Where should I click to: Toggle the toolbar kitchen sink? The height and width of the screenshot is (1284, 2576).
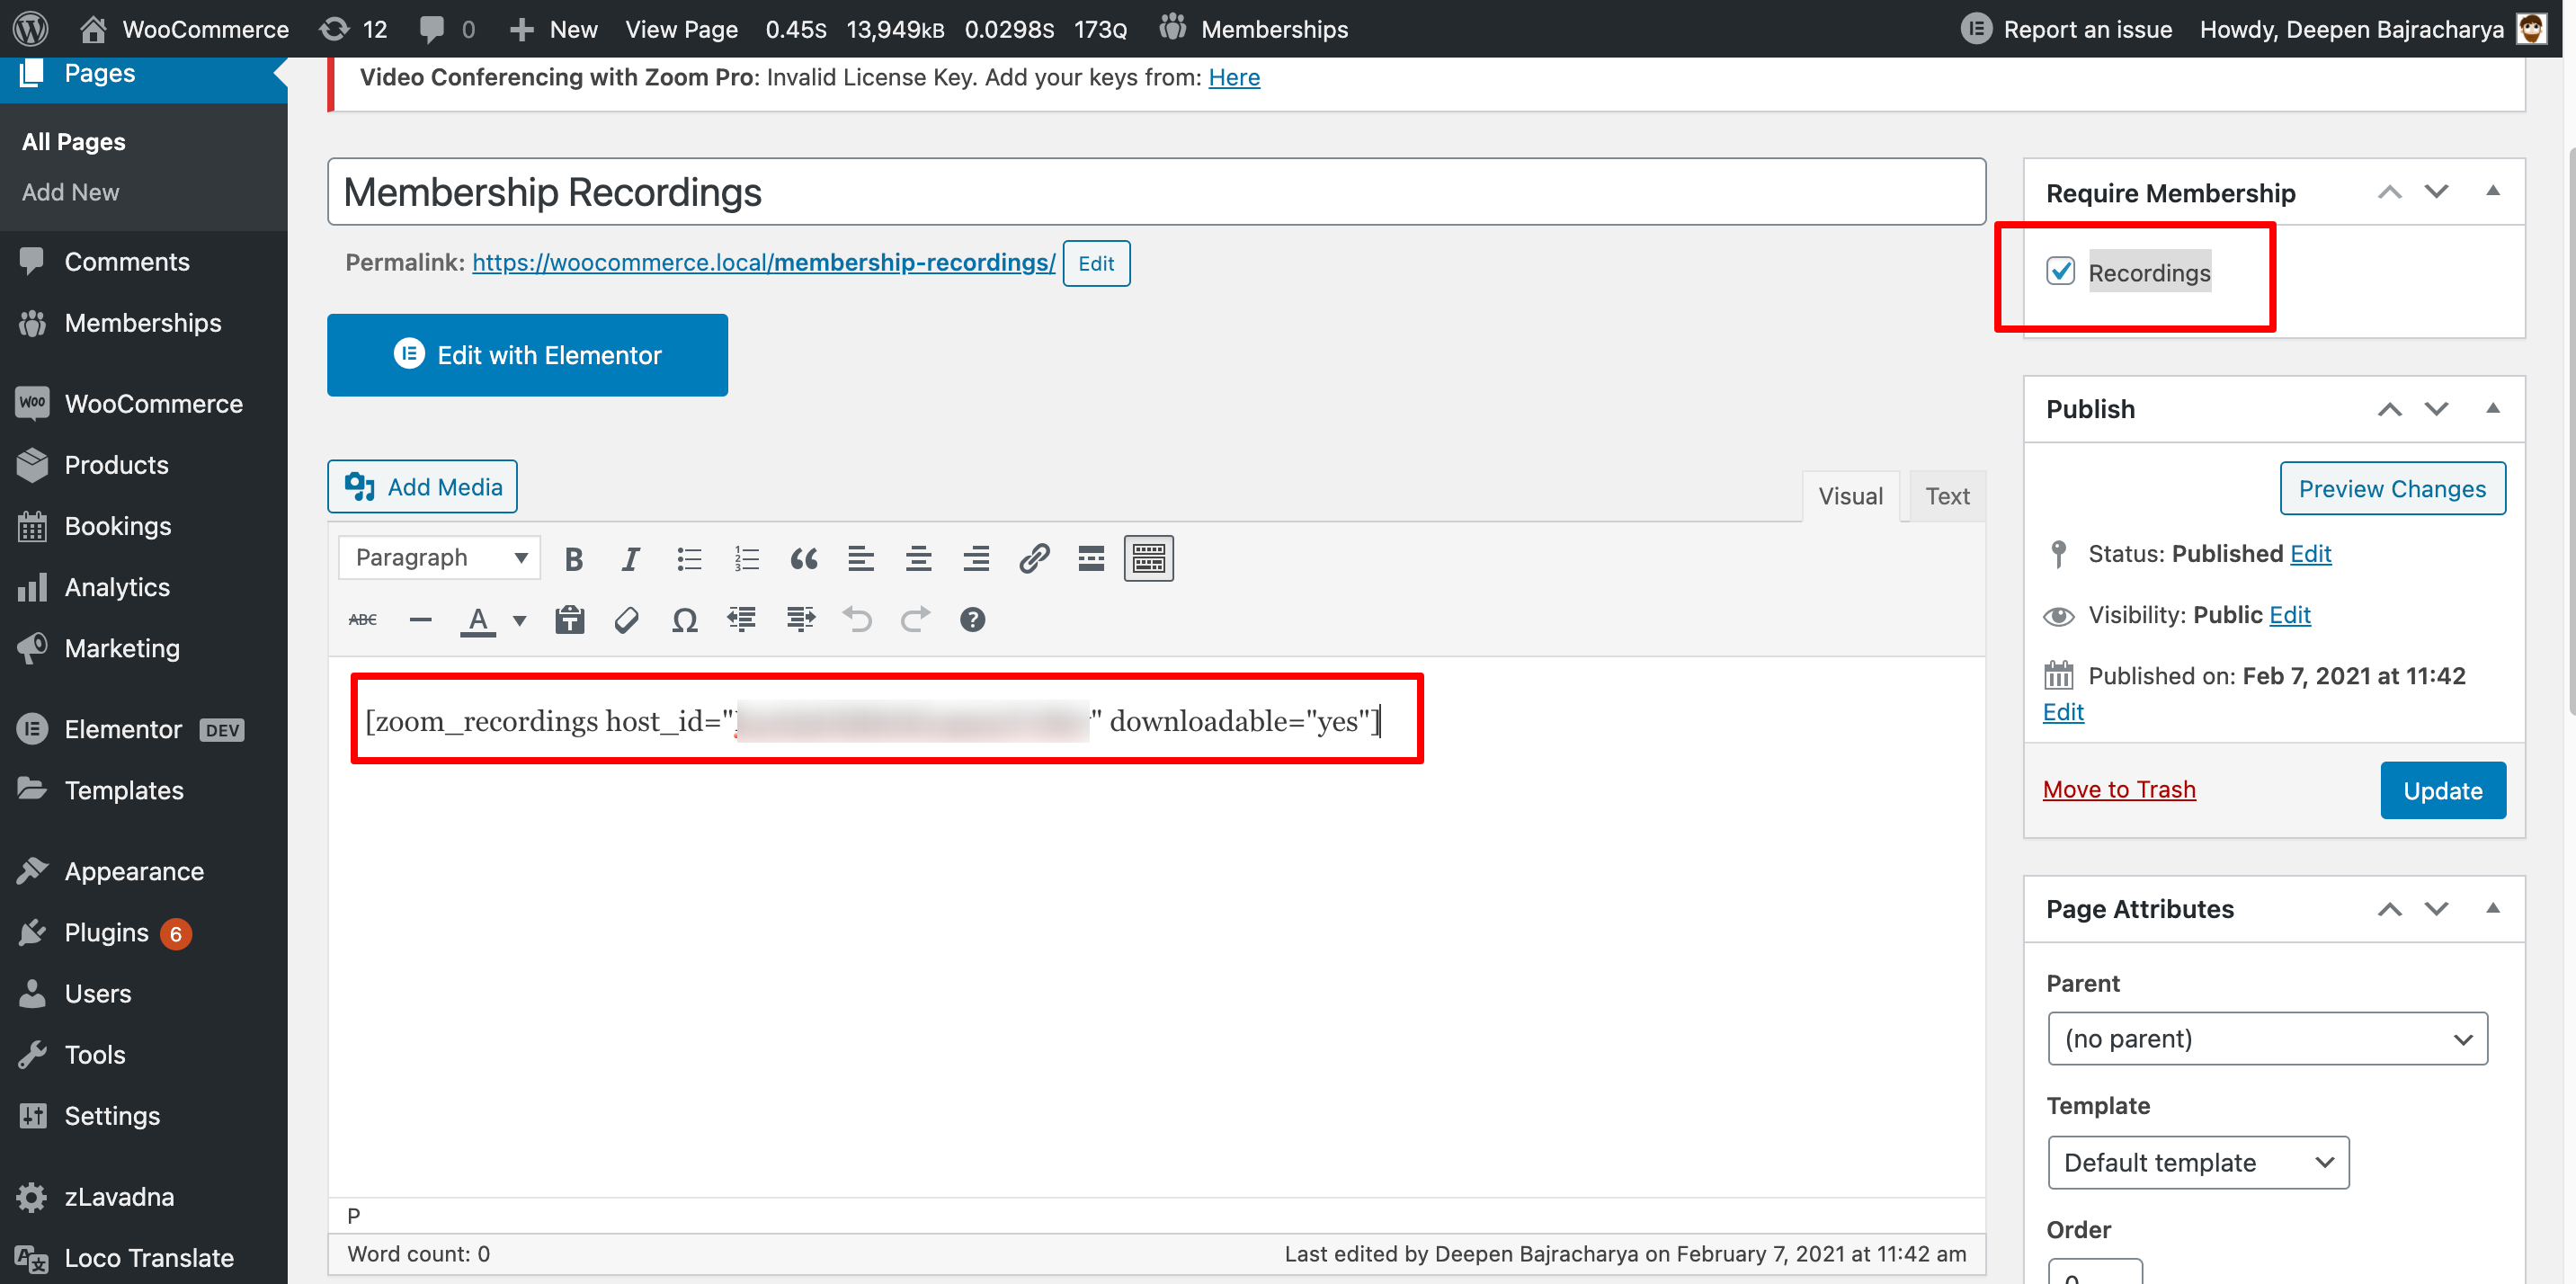click(1148, 558)
